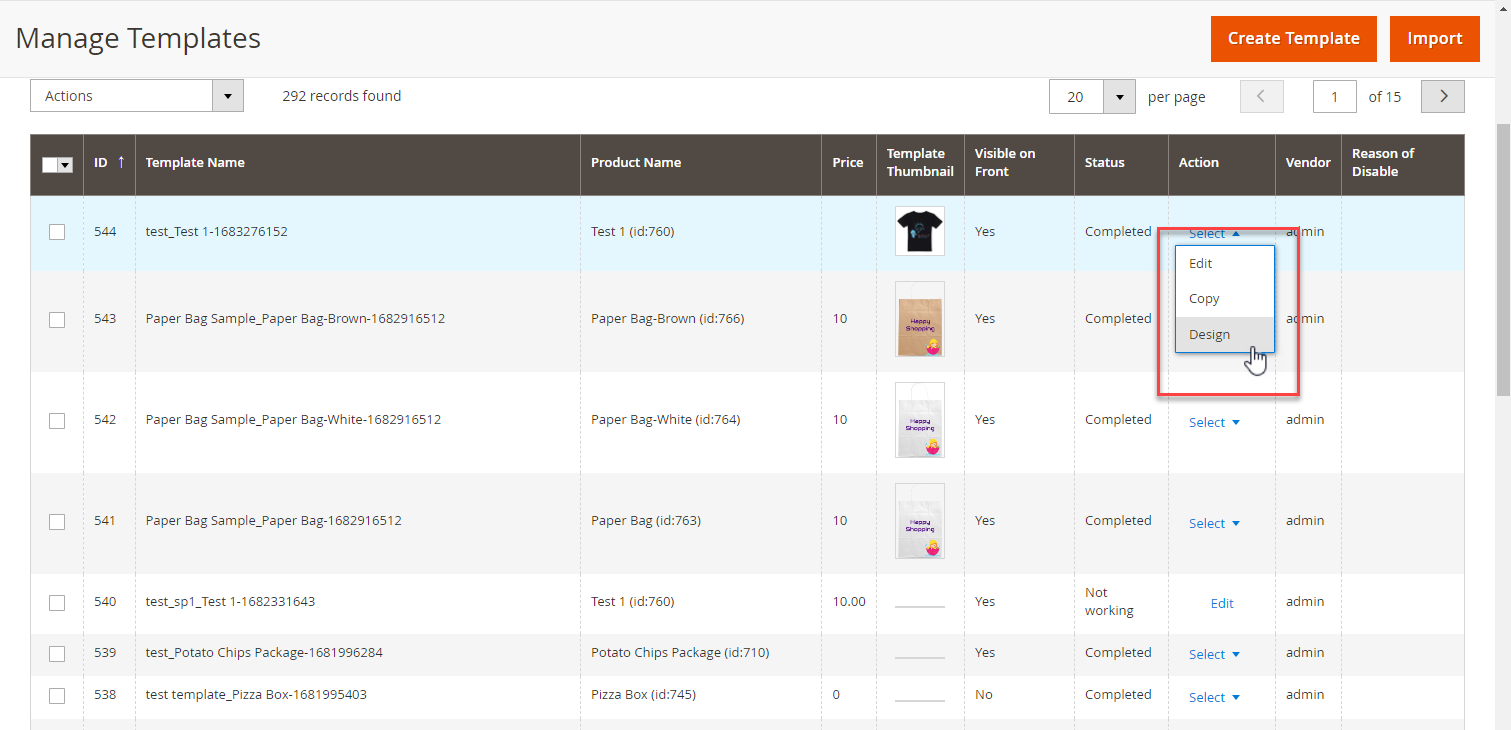The image size is (1511, 730).
Task: Open the Actions bulk dropdown
Action: click(137, 96)
